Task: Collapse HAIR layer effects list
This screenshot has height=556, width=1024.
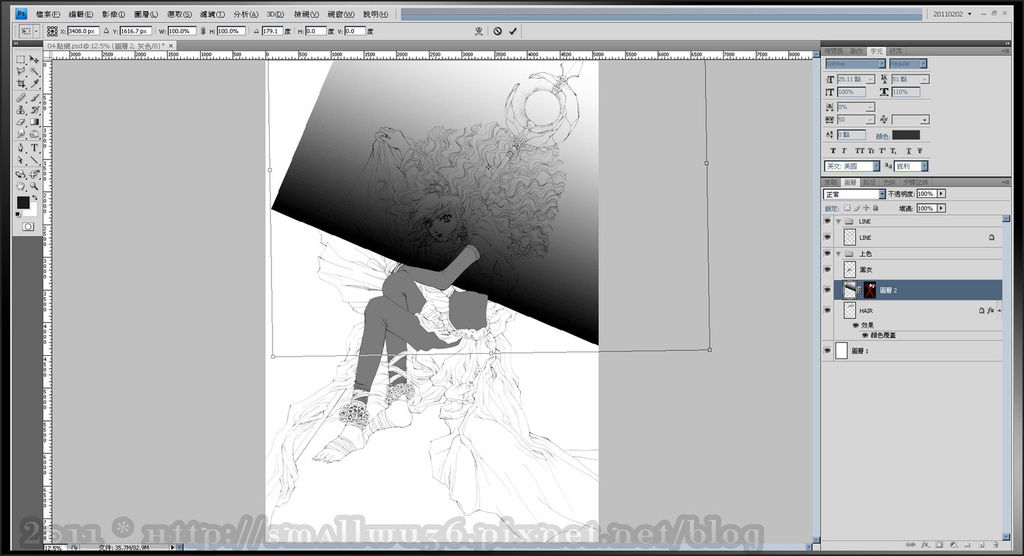Action: click(999, 311)
